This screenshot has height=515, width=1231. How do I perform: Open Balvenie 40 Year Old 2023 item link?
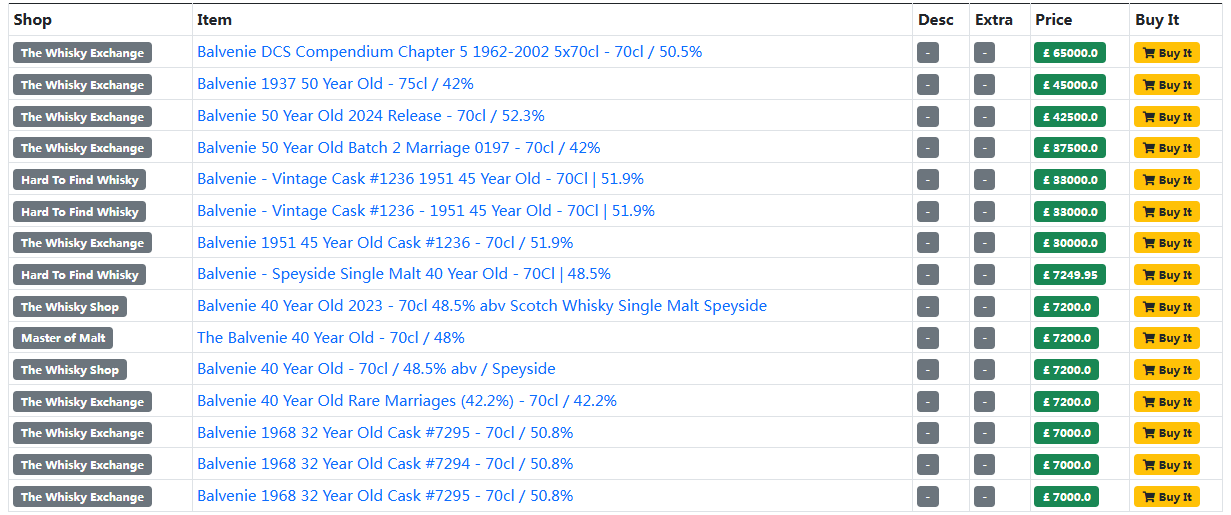coord(481,306)
